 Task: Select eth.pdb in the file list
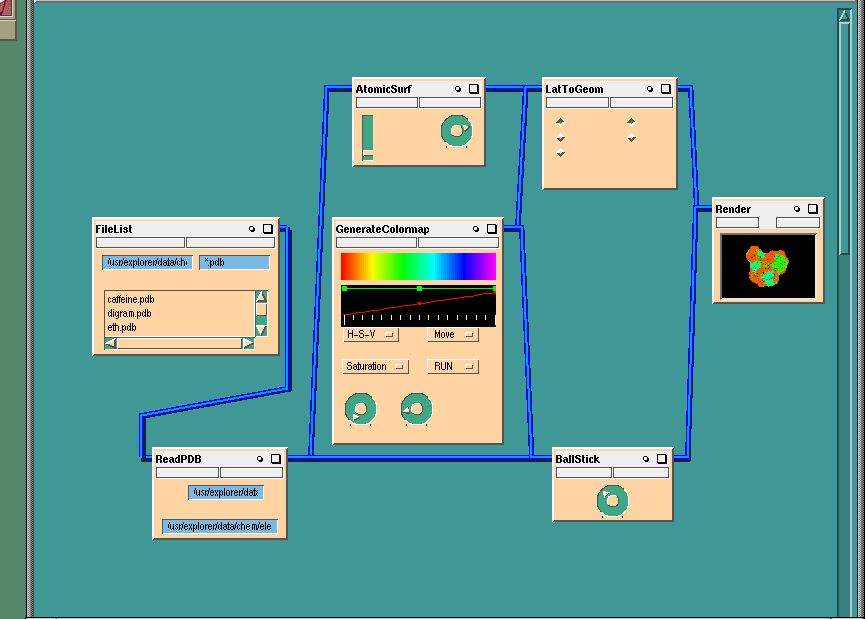pyautogui.click(x=122, y=327)
